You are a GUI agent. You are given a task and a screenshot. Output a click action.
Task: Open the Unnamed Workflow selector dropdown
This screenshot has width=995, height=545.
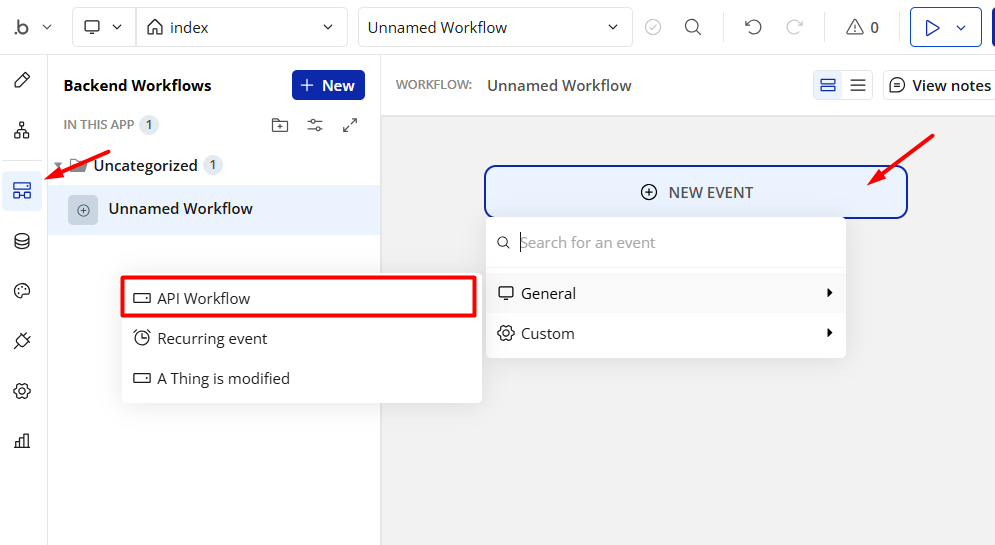494,27
